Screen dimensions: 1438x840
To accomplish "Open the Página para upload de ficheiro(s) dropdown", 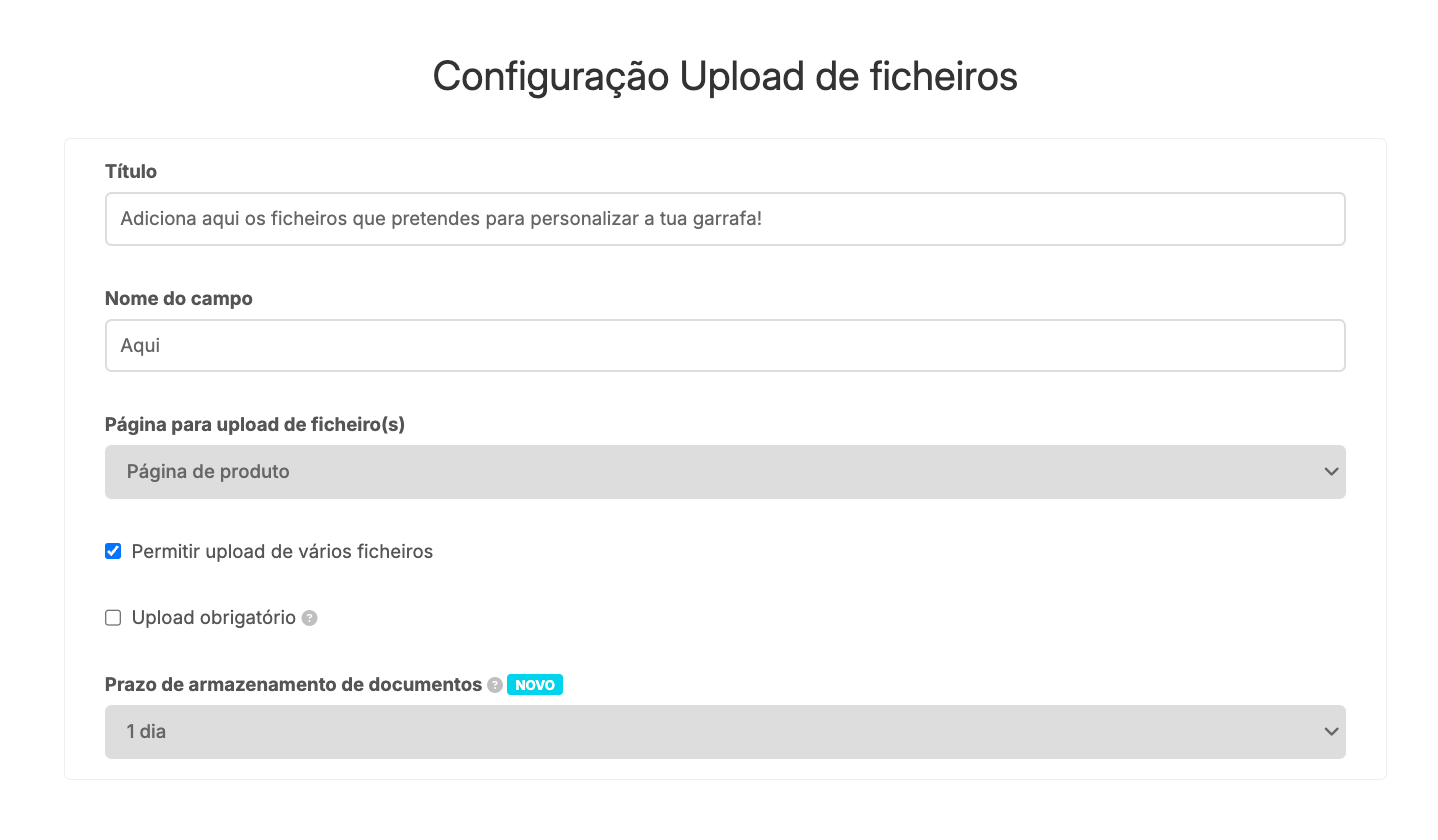I will click(x=725, y=471).
